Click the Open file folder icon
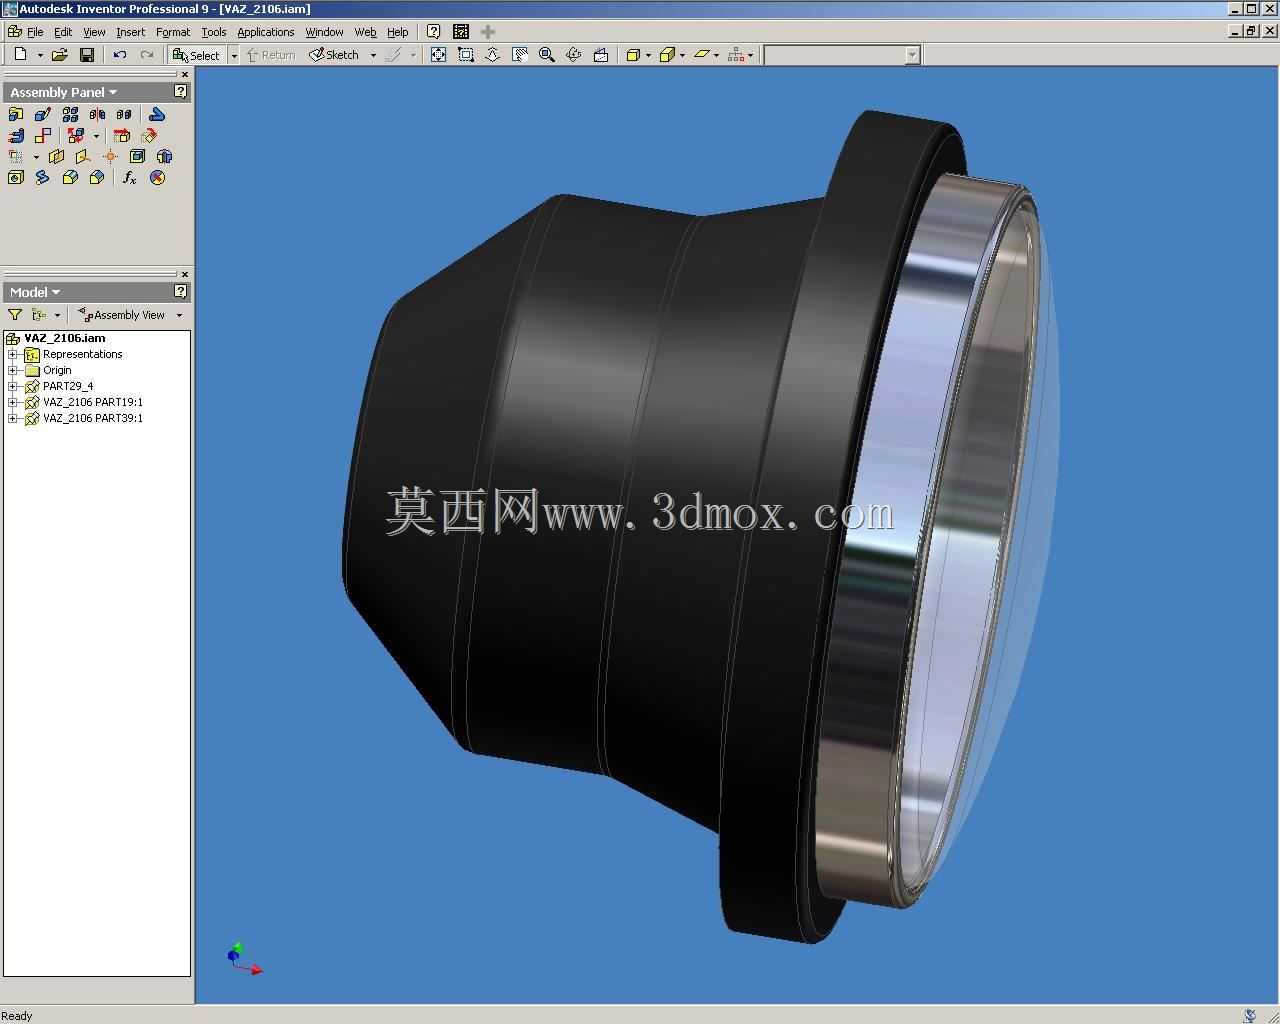1280x1024 pixels. (60, 55)
